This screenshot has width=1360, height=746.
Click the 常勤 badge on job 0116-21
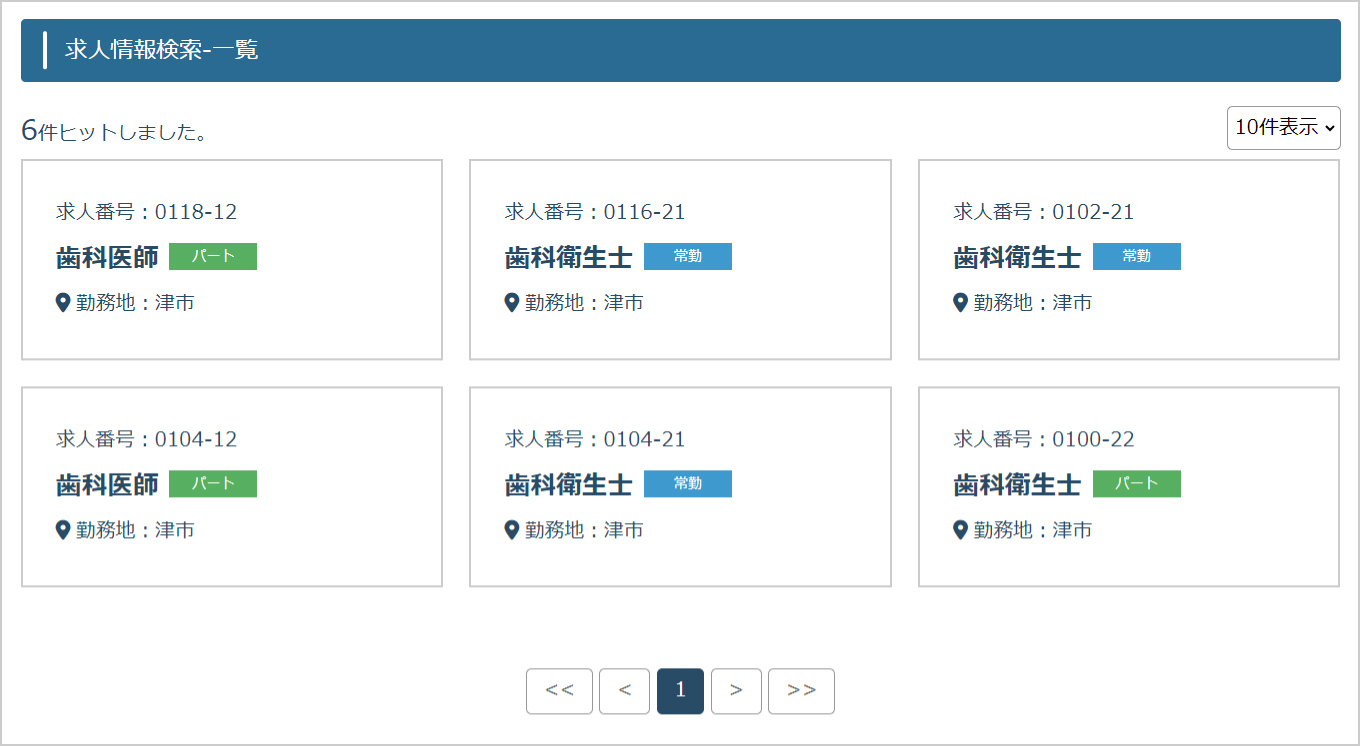[687, 257]
